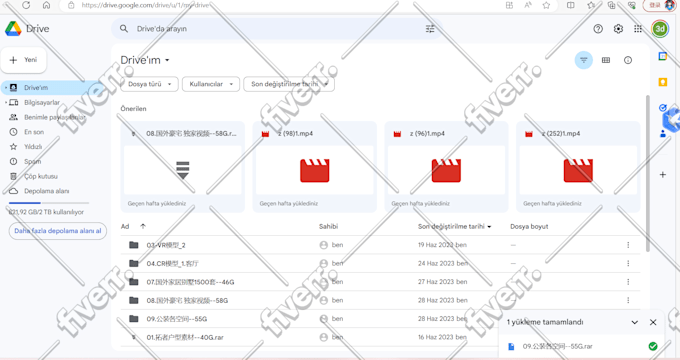Collapse the upload completed panel
The image size is (680, 360).
(x=634, y=322)
